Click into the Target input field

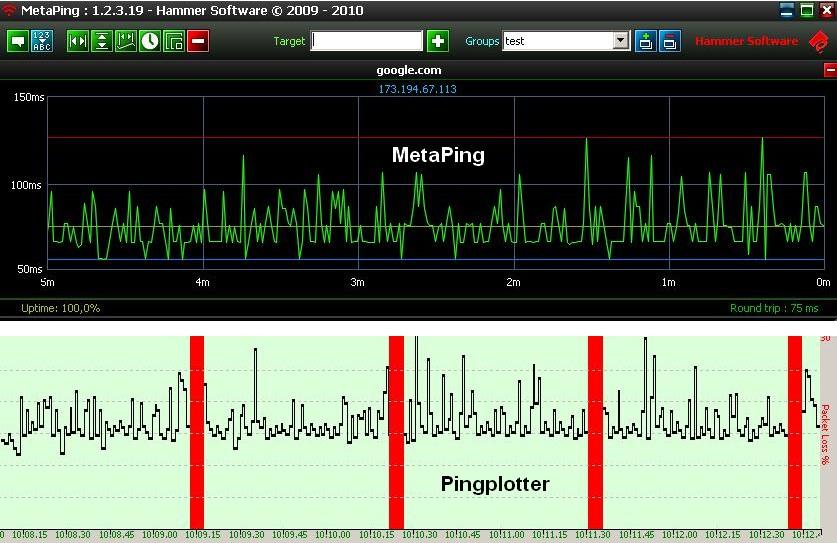coord(367,41)
